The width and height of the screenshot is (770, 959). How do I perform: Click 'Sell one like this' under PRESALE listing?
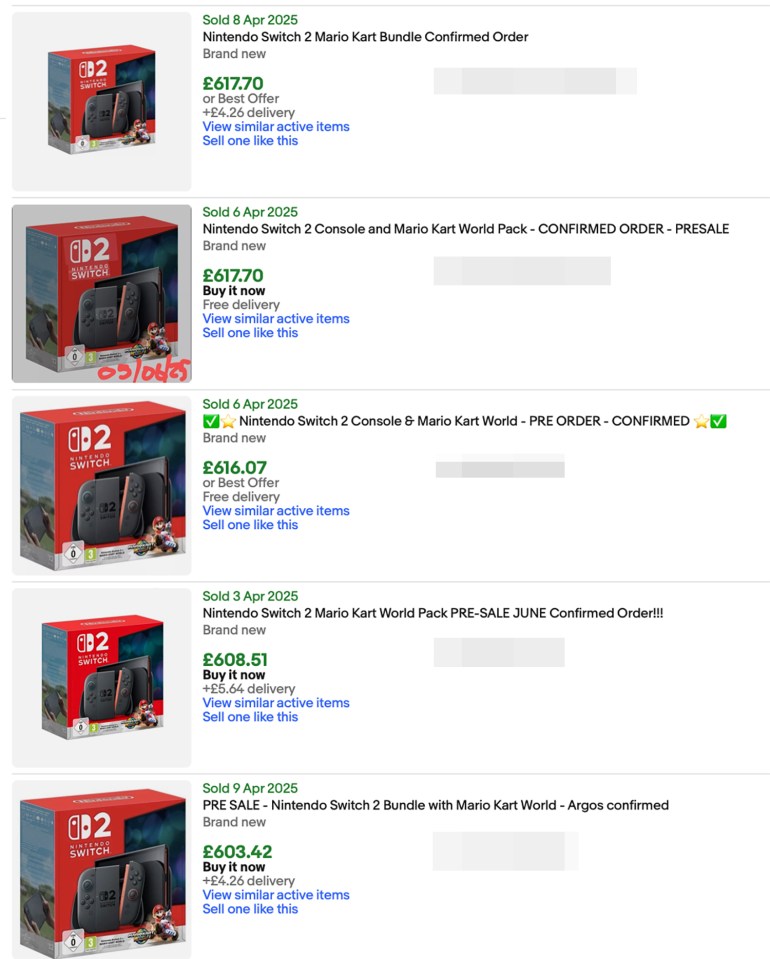(250, 333)
